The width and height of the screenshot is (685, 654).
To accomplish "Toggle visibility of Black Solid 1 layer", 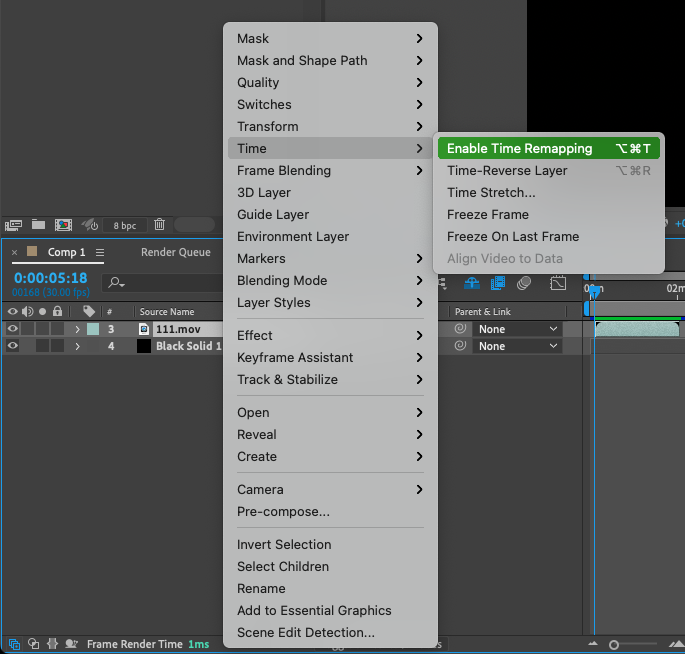I will pyautogui.click(x=13, y=346).
